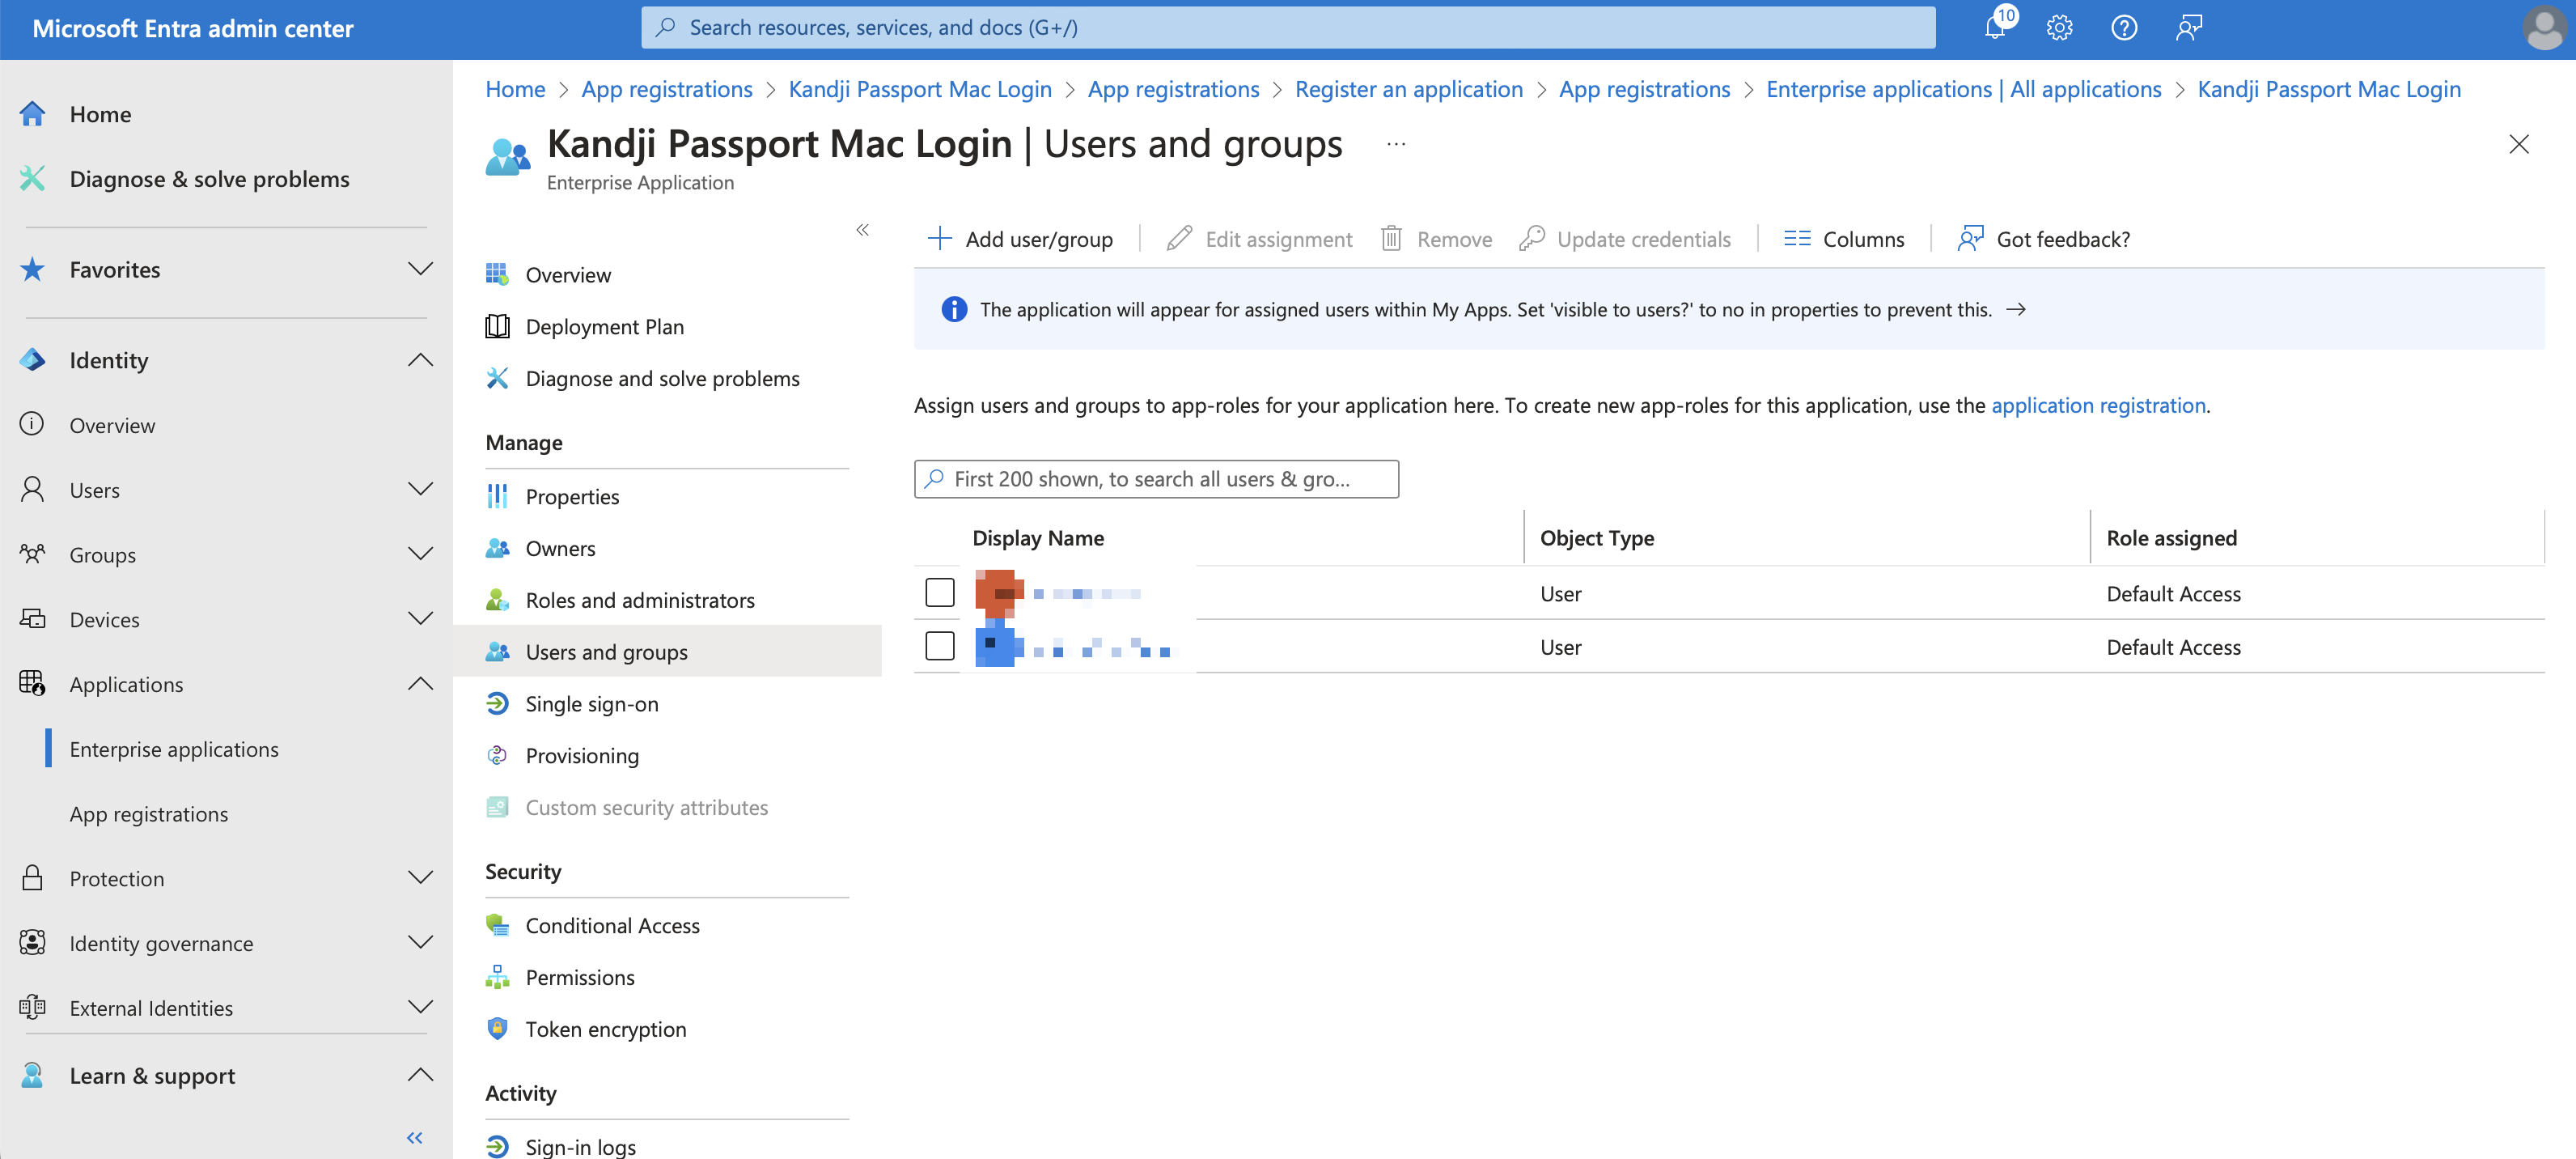
Task: Click the Token encryption shield icon
Action: coord(497,1029)
